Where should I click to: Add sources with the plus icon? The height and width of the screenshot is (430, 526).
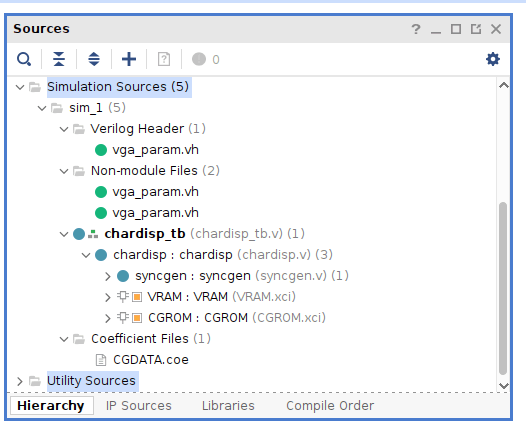coord(129,59)
